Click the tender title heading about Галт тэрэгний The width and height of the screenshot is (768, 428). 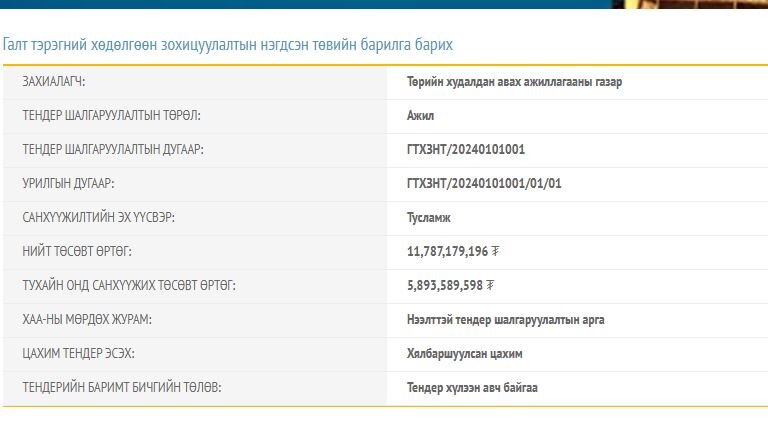(x=228, y=45)
